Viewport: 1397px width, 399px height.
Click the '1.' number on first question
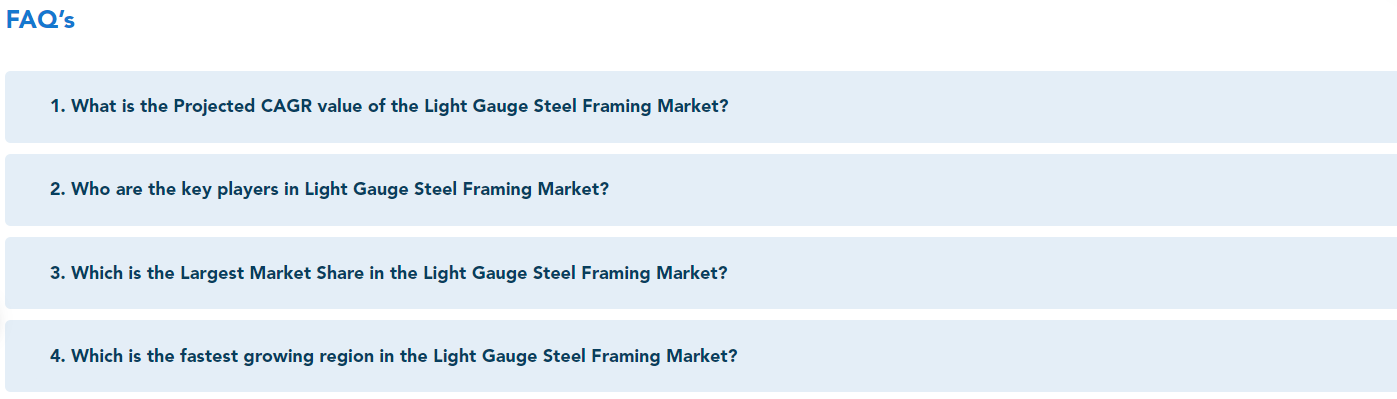point(58,106)
